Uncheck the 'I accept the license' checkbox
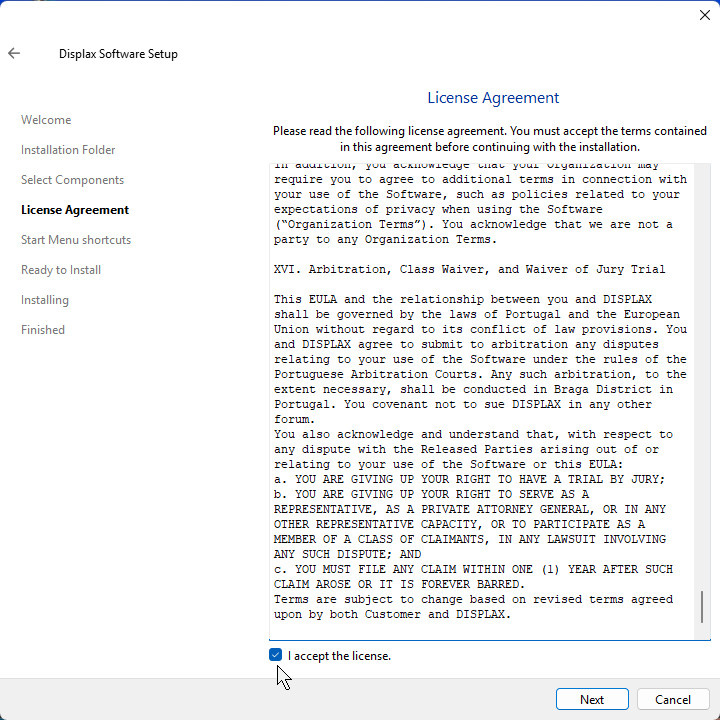Screen dimensions: 720x720 (x=276, y=655)
